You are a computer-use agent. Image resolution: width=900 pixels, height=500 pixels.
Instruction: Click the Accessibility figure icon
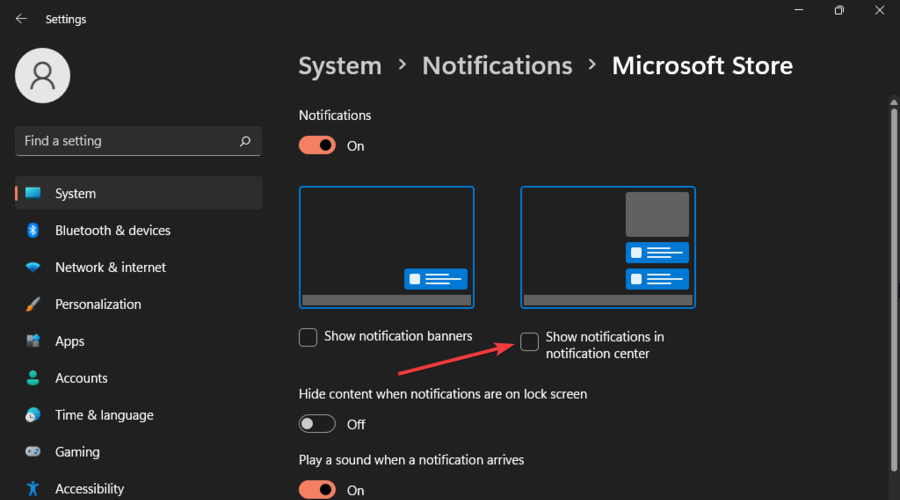click(33, 489)
